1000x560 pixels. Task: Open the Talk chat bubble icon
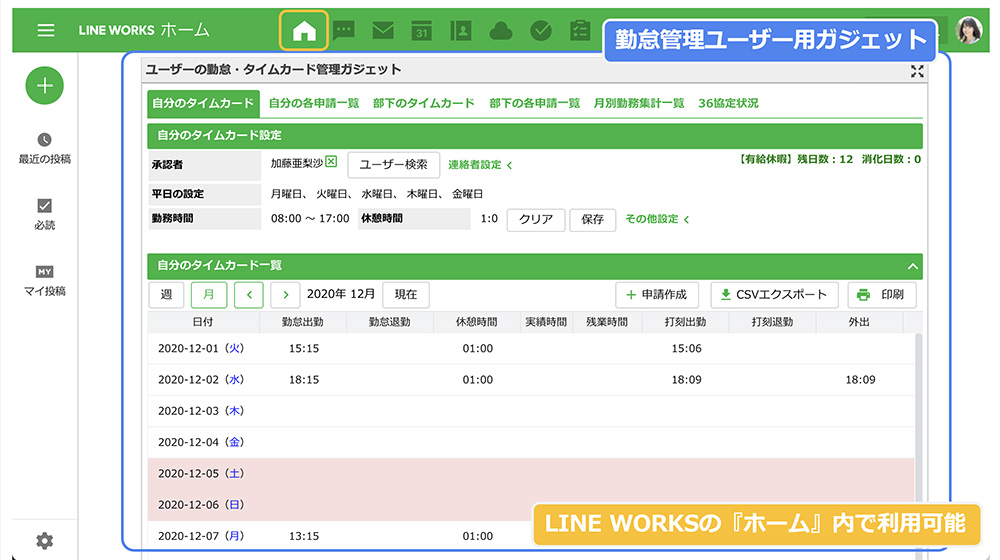tap(344, 30)
